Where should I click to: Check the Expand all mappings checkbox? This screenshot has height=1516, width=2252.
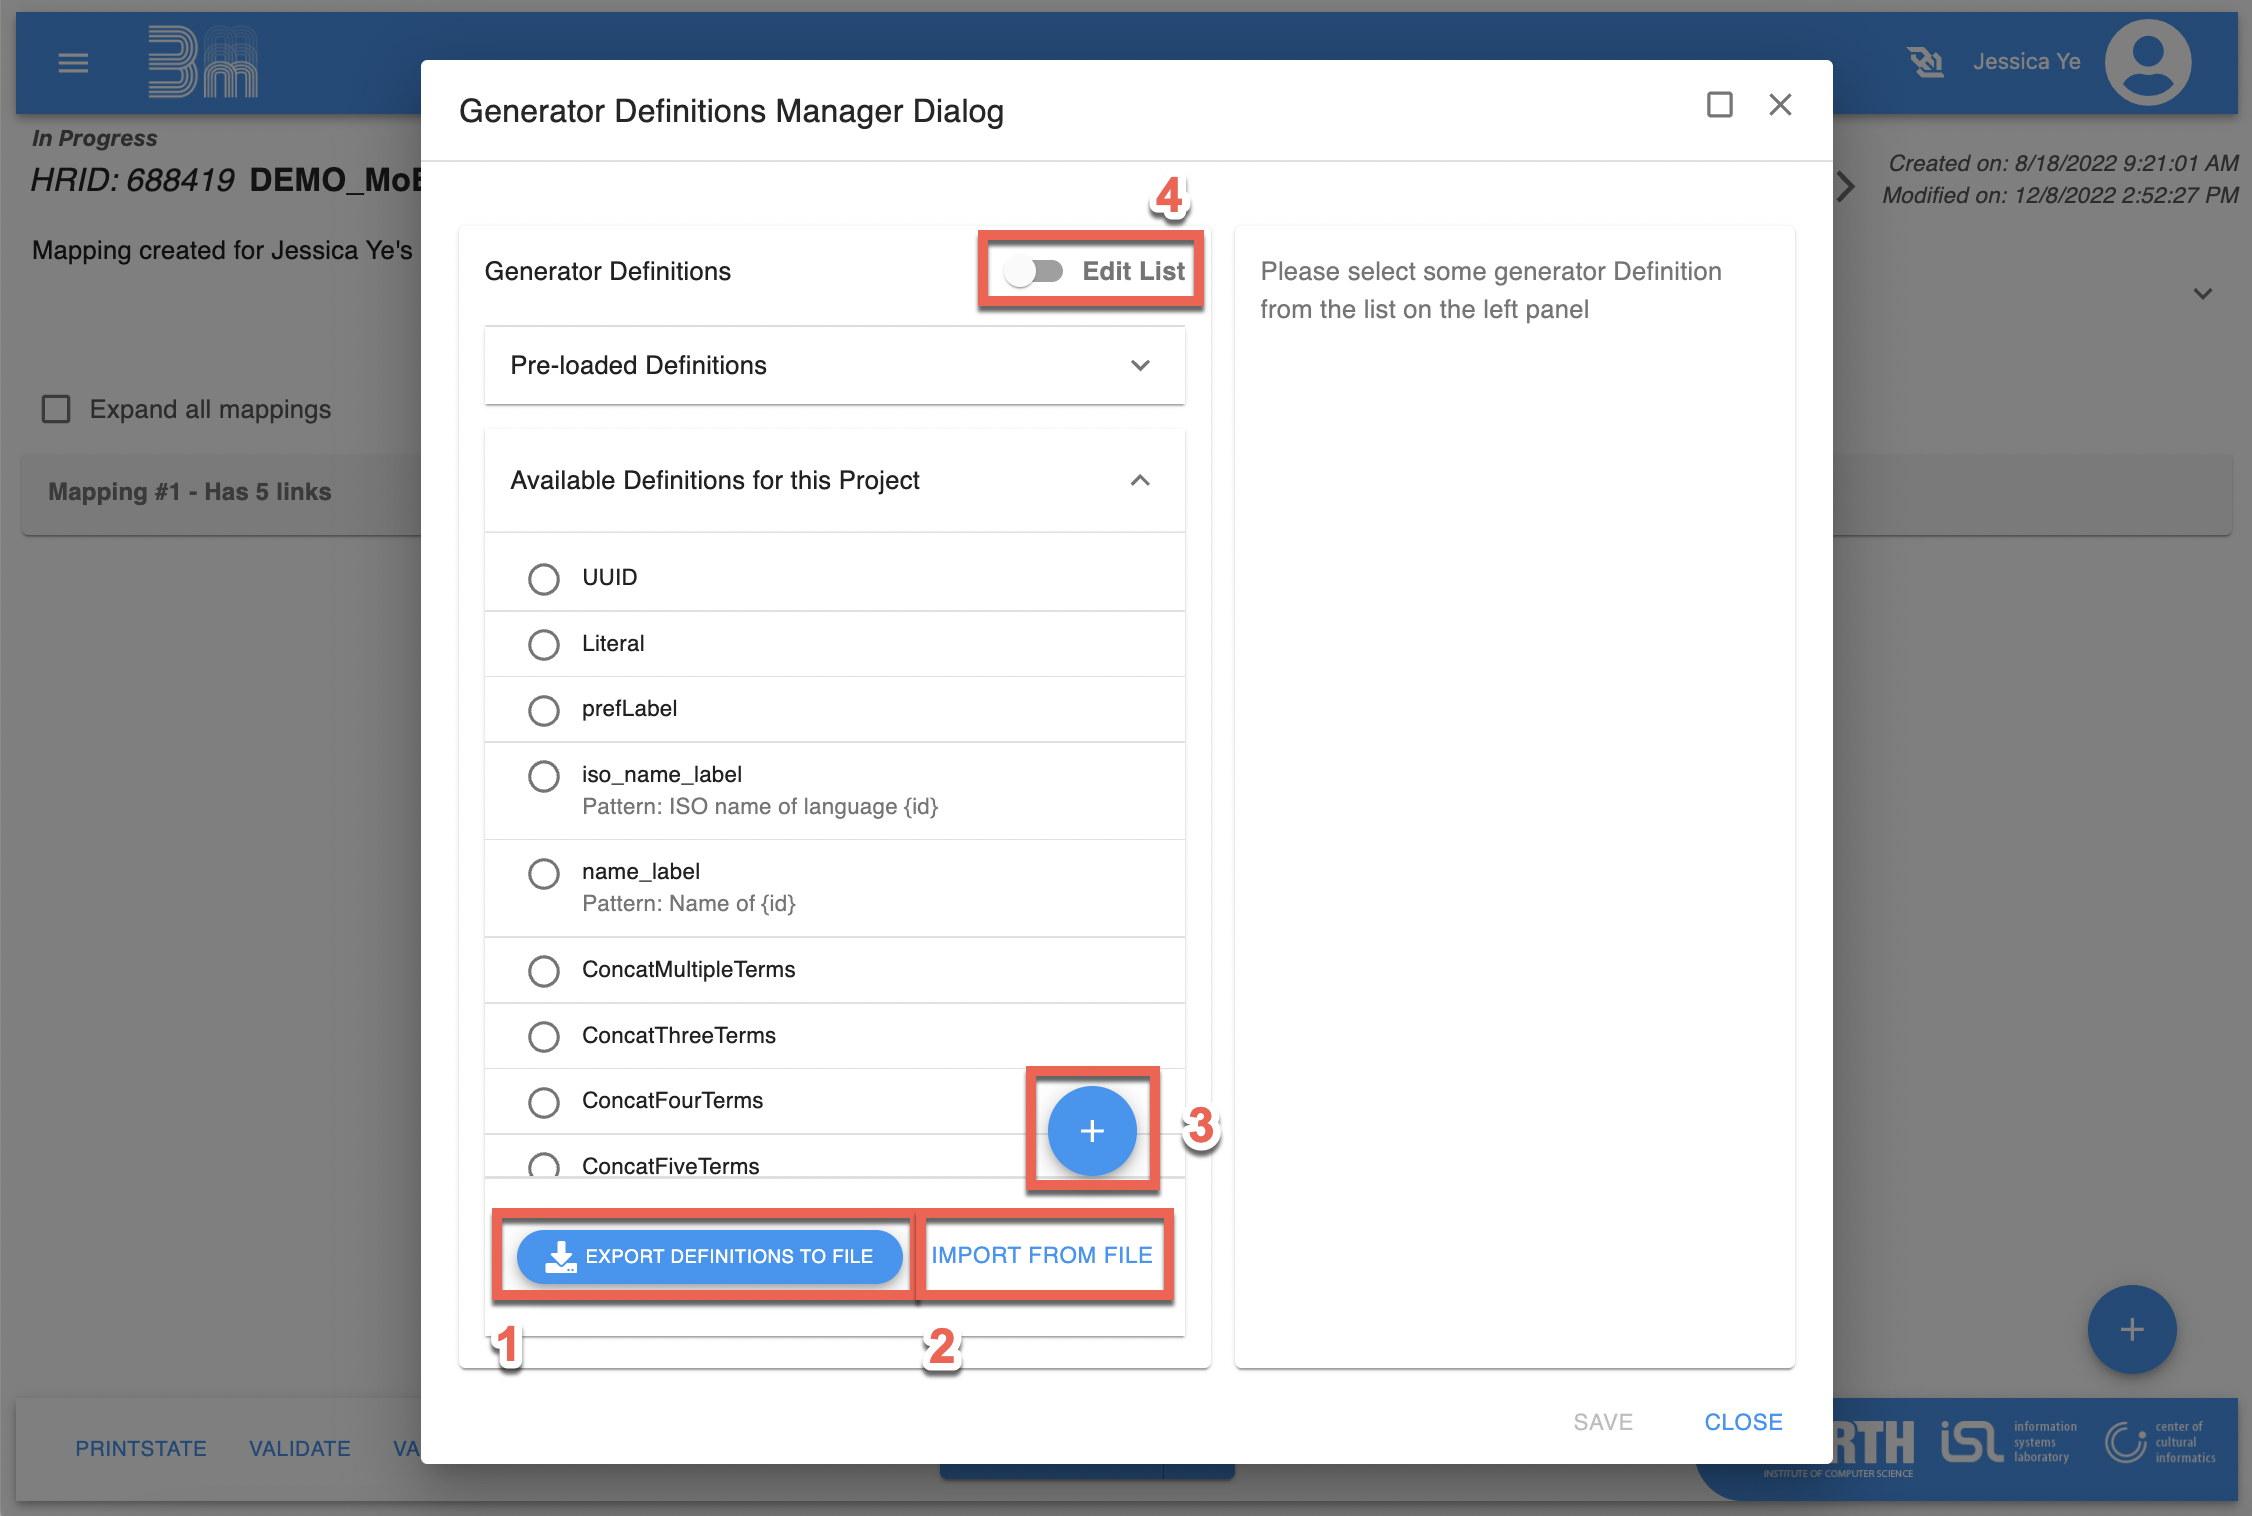(x=56, y=409)
